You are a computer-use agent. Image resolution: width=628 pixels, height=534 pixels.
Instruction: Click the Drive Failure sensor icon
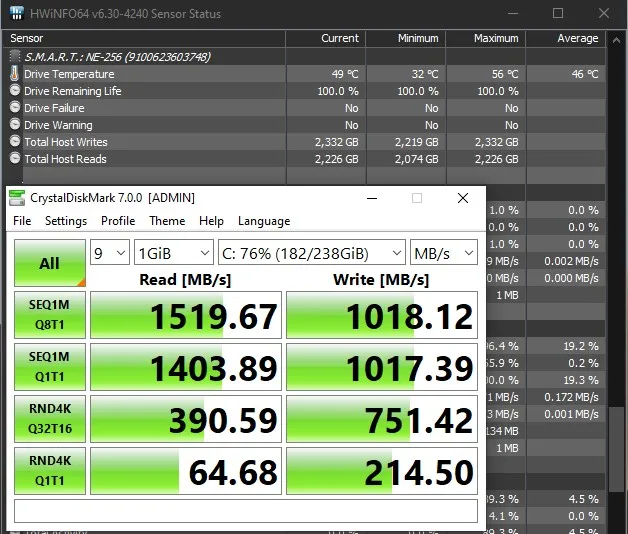tap(15, 107)
